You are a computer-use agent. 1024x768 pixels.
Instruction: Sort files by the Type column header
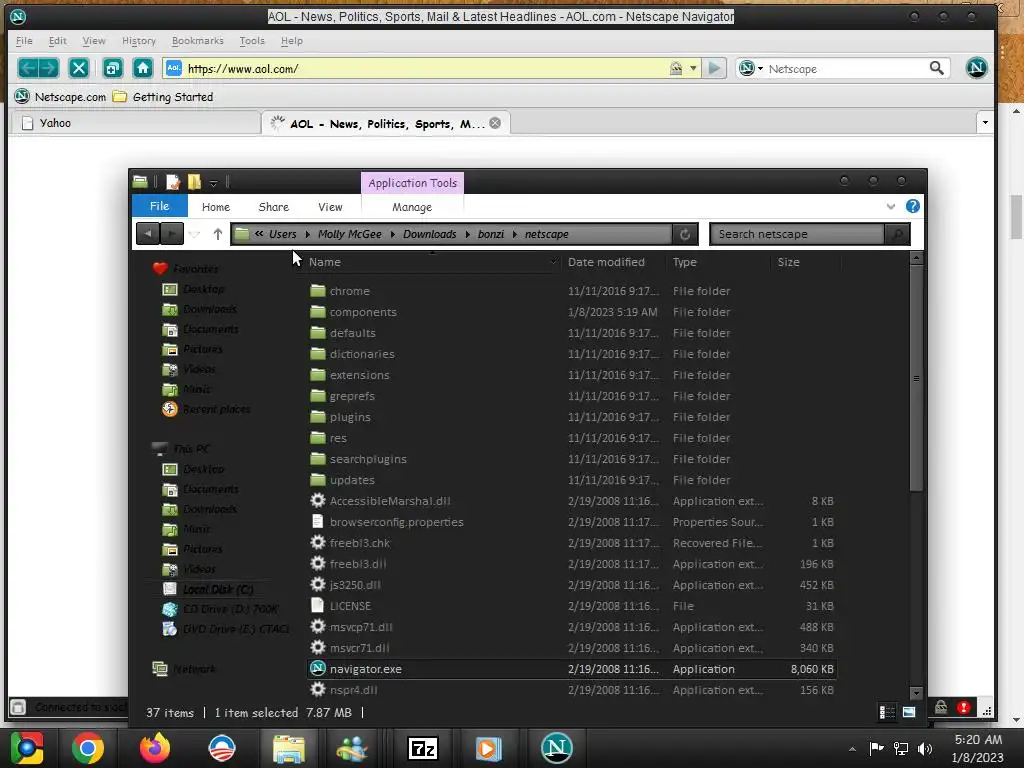click(x=718, y=262)
